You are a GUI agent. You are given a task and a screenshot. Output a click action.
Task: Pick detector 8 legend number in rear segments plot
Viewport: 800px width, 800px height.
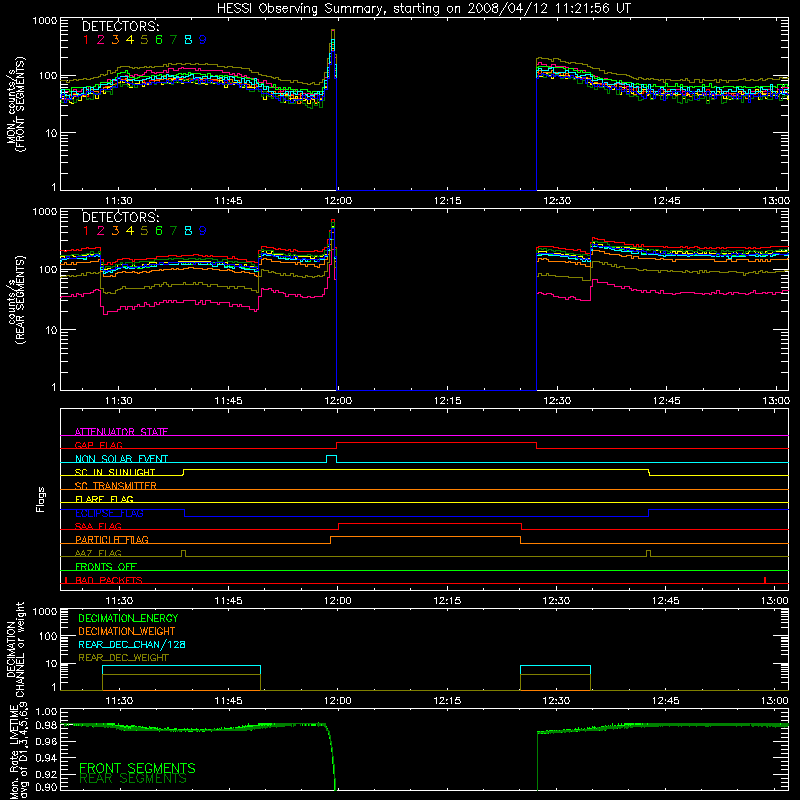tap(188, 231)
